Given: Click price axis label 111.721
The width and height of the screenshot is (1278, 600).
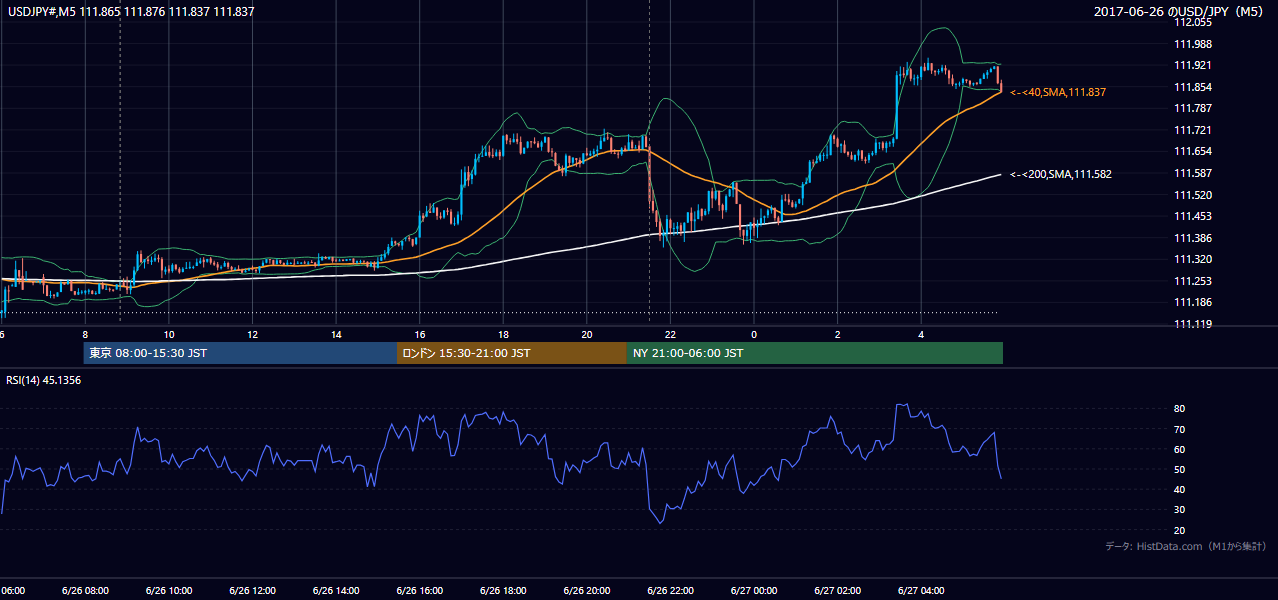Looking at the screenshot, I should (1192, 130).
